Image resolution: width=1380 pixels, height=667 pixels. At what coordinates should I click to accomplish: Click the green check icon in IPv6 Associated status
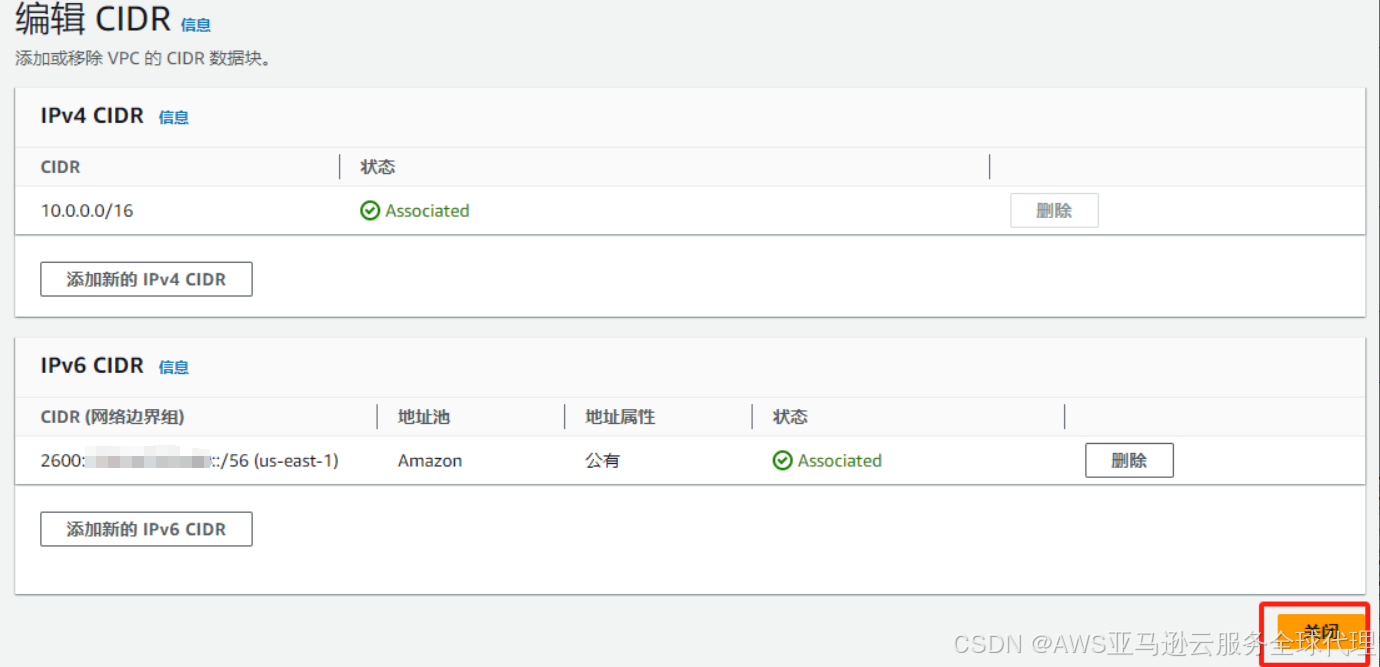(x=783, y=461)
